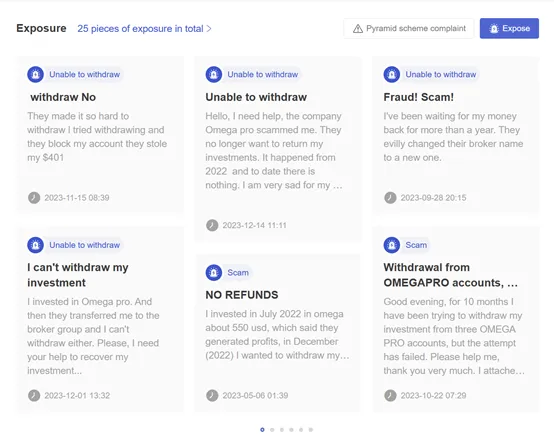This screenshot has height=437, width=554.
Task: Open 'Withdrawal from OMEGAPRO accounts' card title
Action: (450, 275)
